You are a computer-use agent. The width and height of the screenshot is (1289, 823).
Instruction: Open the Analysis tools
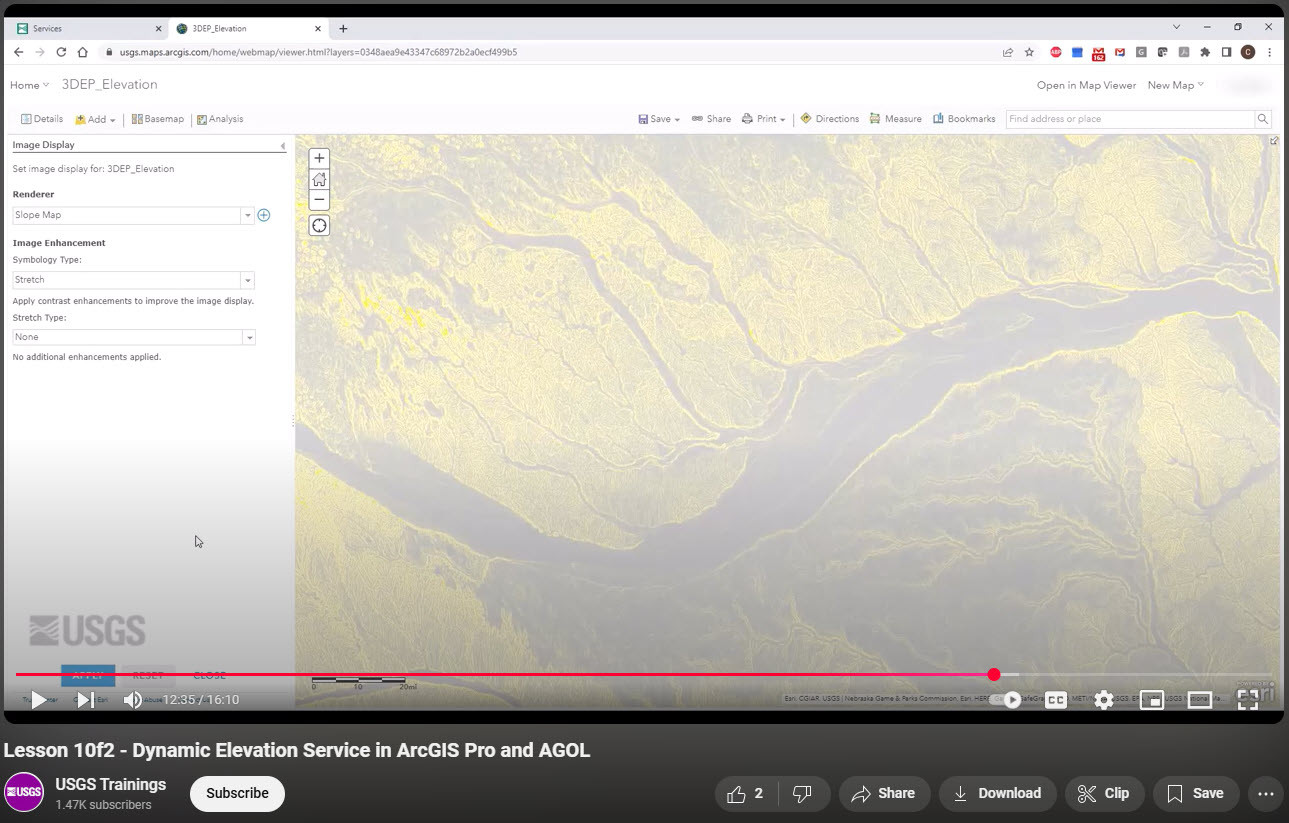pos(220,119)
